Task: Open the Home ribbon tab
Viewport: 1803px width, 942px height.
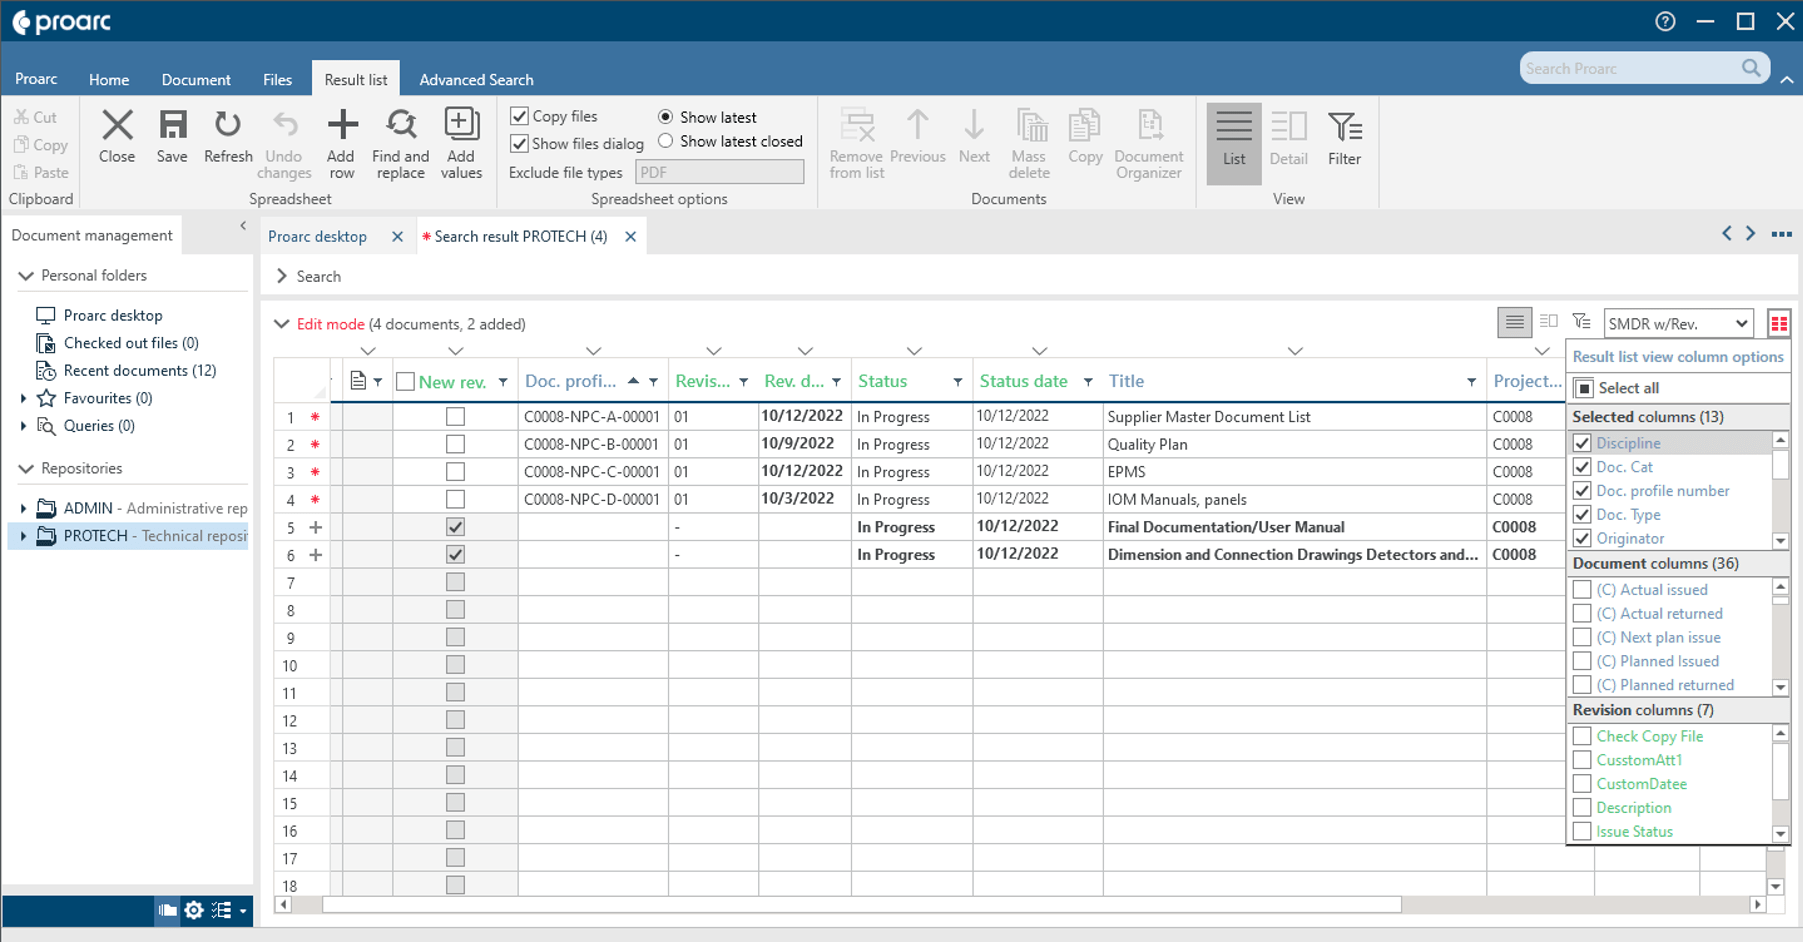Action: click(109, 79)
